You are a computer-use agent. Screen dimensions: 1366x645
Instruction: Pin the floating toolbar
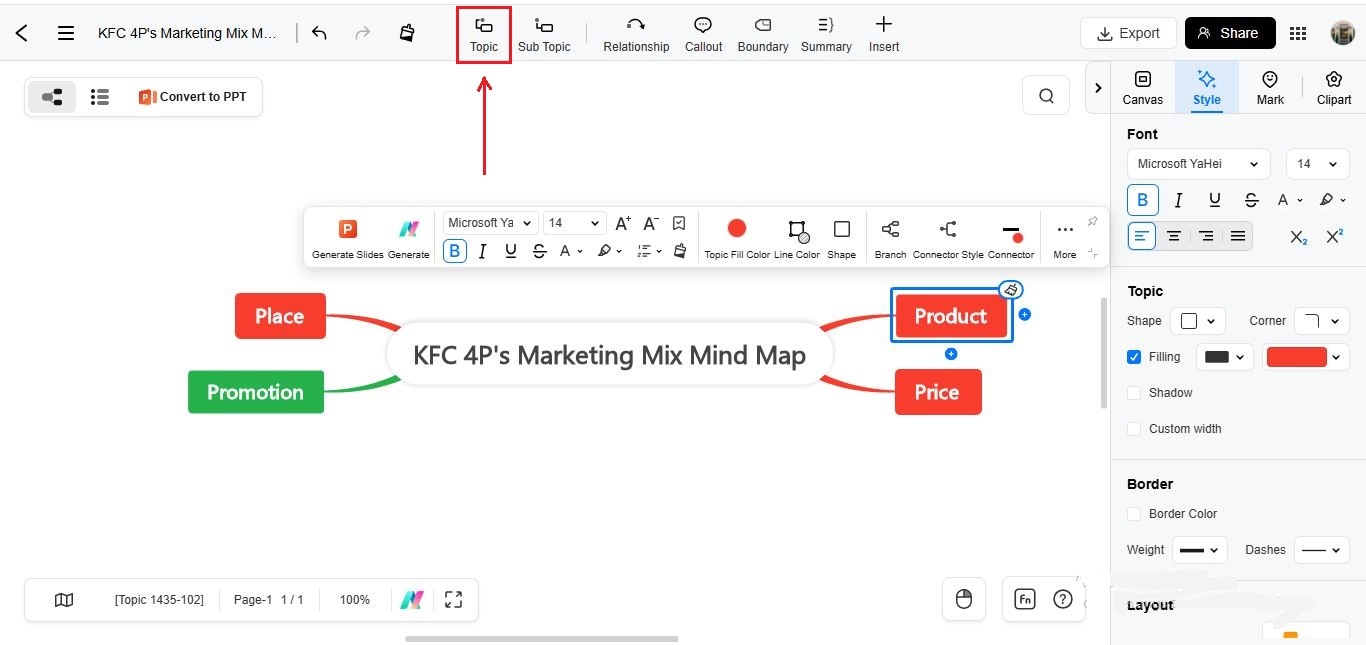[x=1092, y=221]
